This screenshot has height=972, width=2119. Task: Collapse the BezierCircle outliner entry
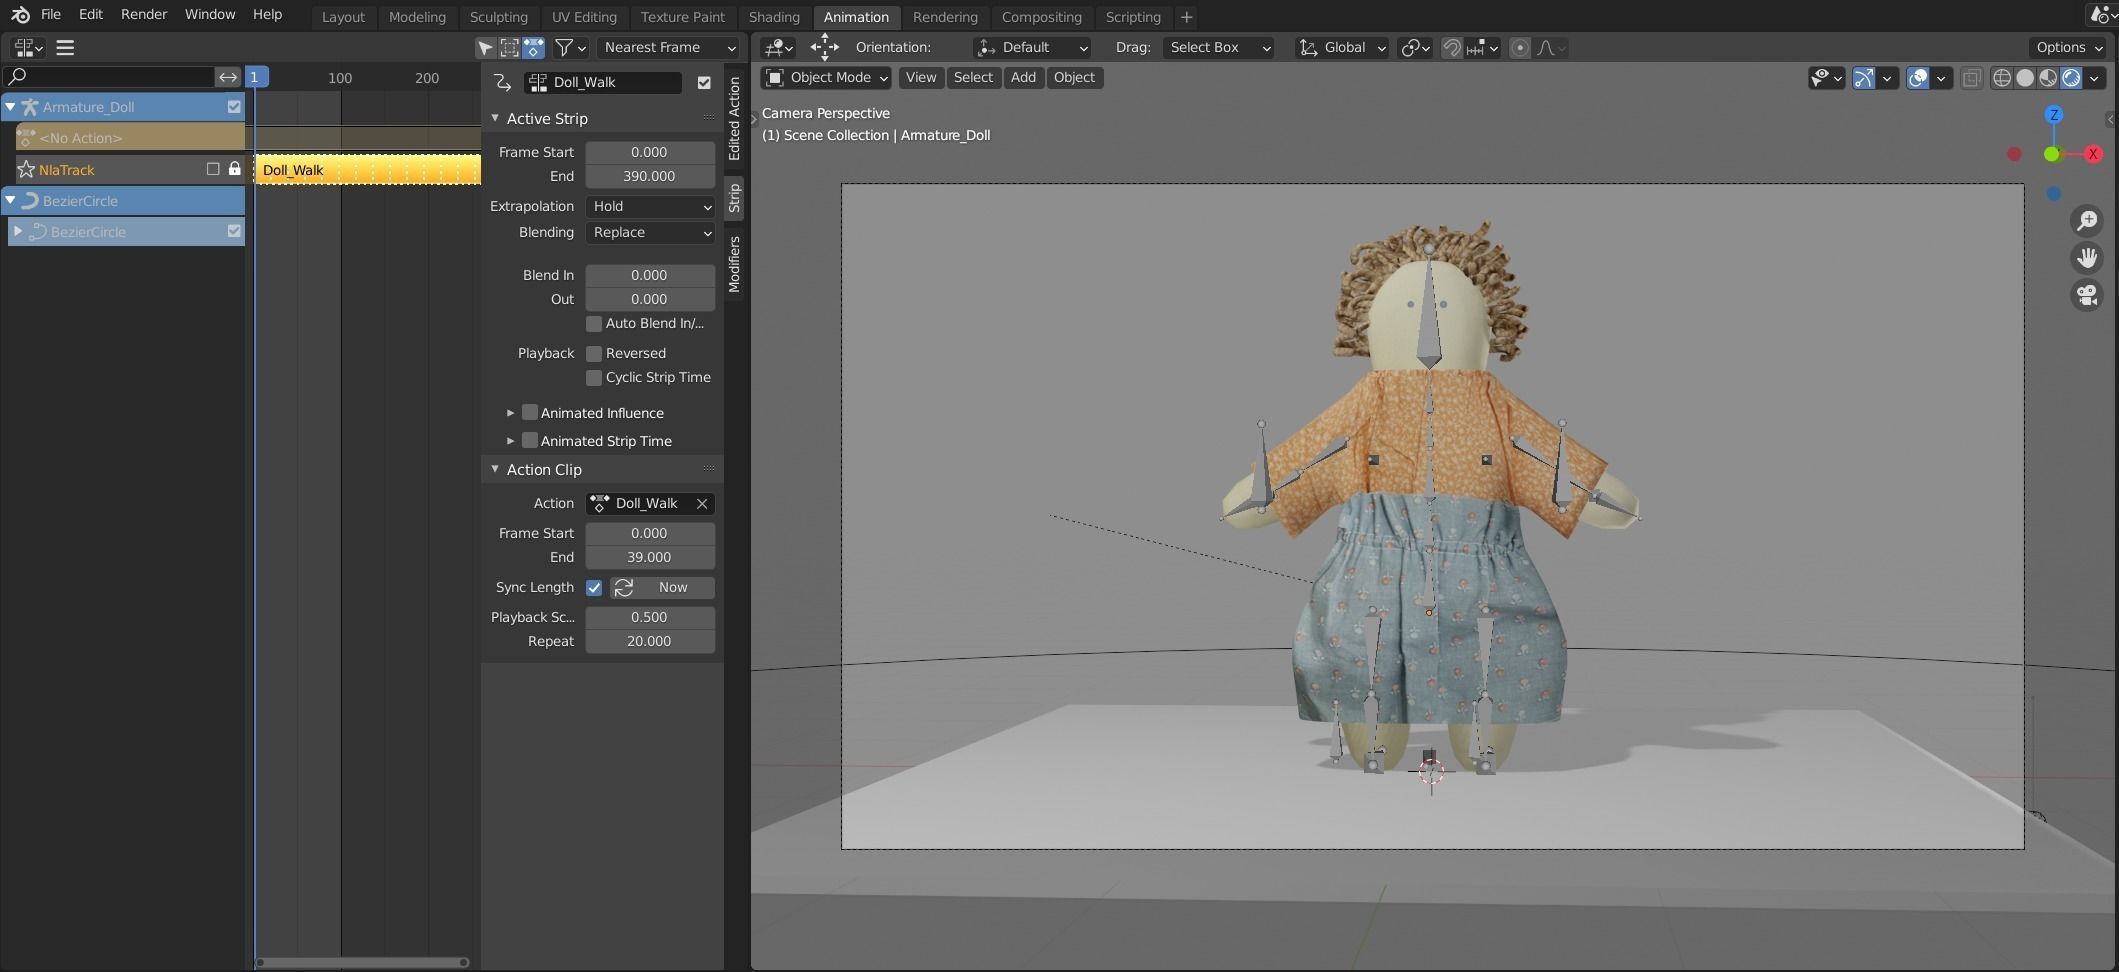11,200
